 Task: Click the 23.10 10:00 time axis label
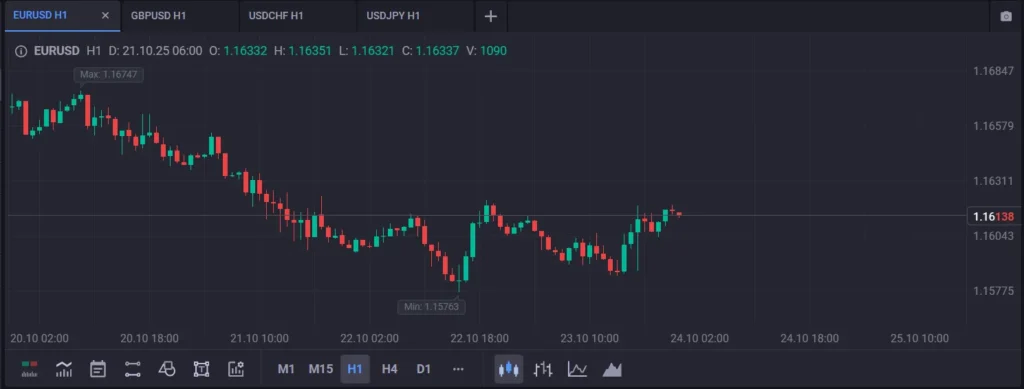590,339
